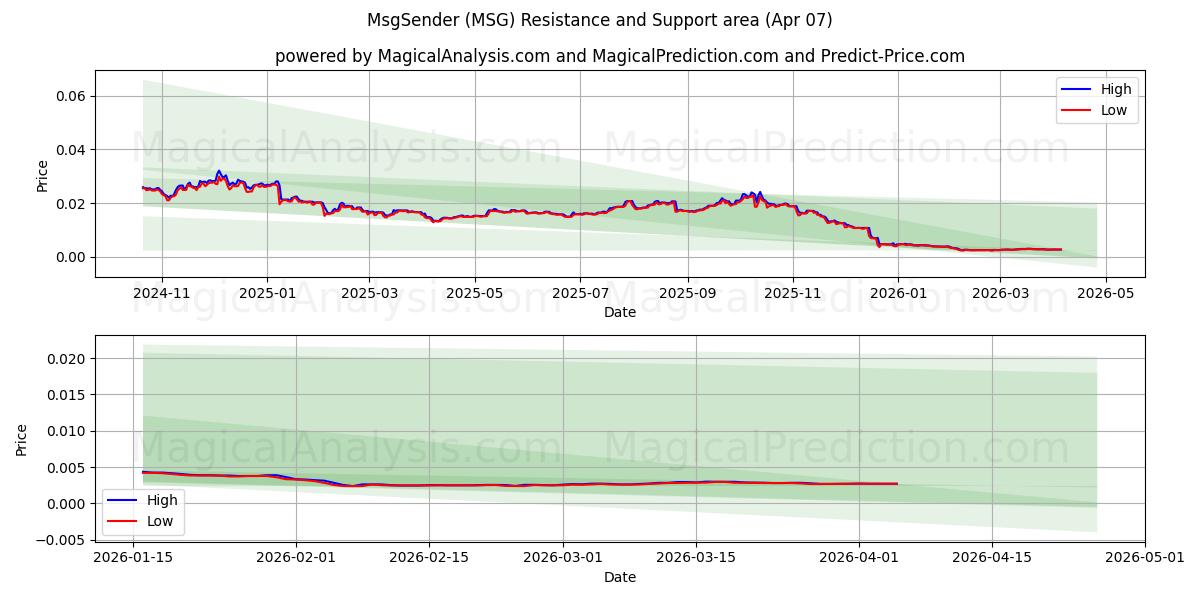This screenshot has width=1200, height=600.
Task: Click the '2025-07' x-axis tick label
Action: (580, 293)
